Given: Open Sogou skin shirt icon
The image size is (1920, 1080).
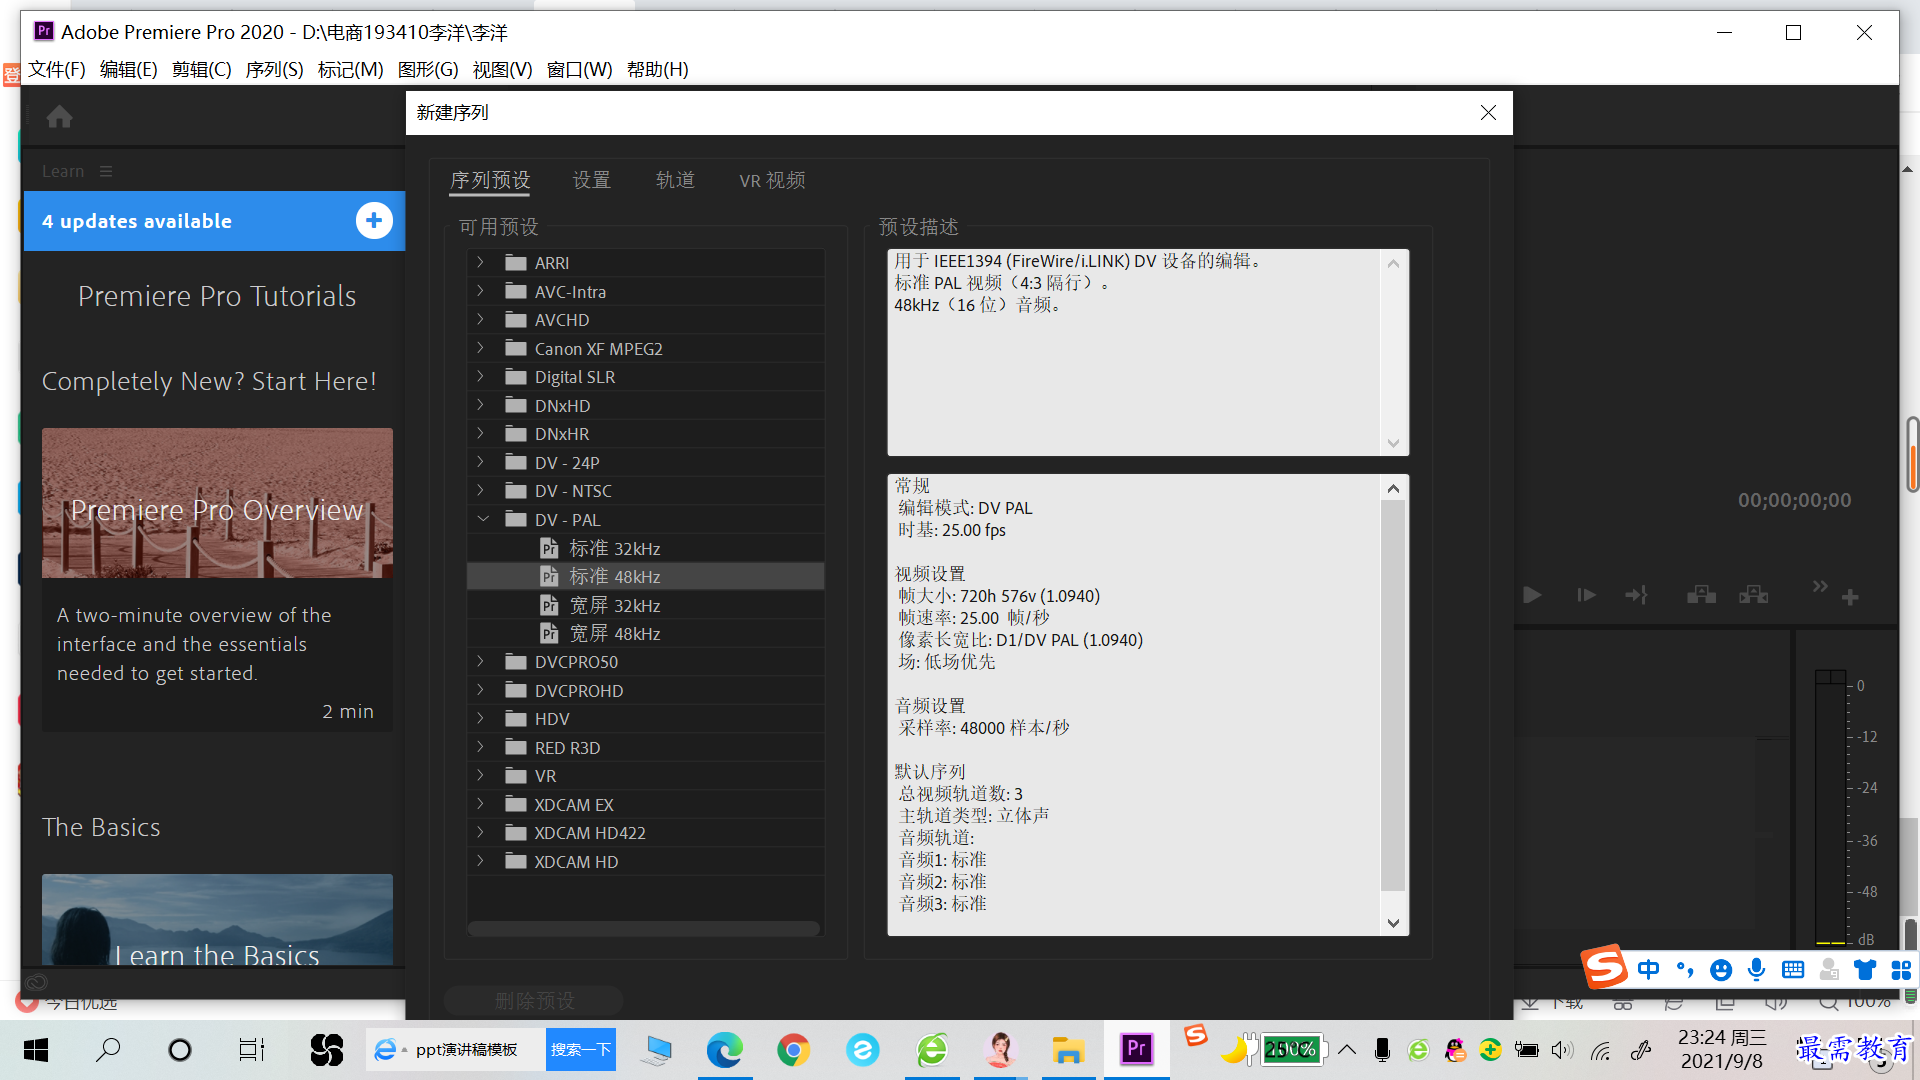Looking at the screenshot, I should [1865, 969].
